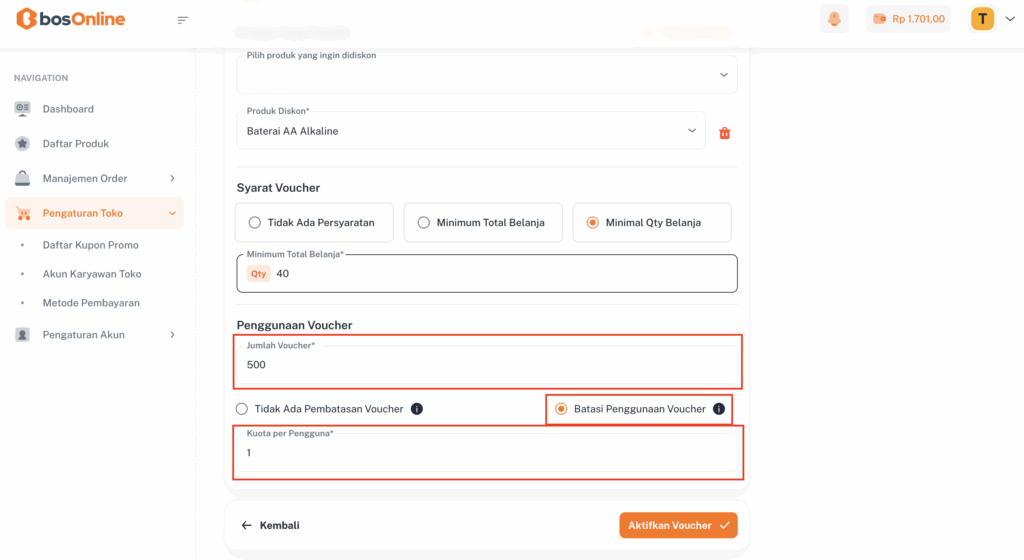Screen dimensions: 1024x560
Task: Click the red trash delete icon
Action: pyautogui.click(x=725, y=133)
